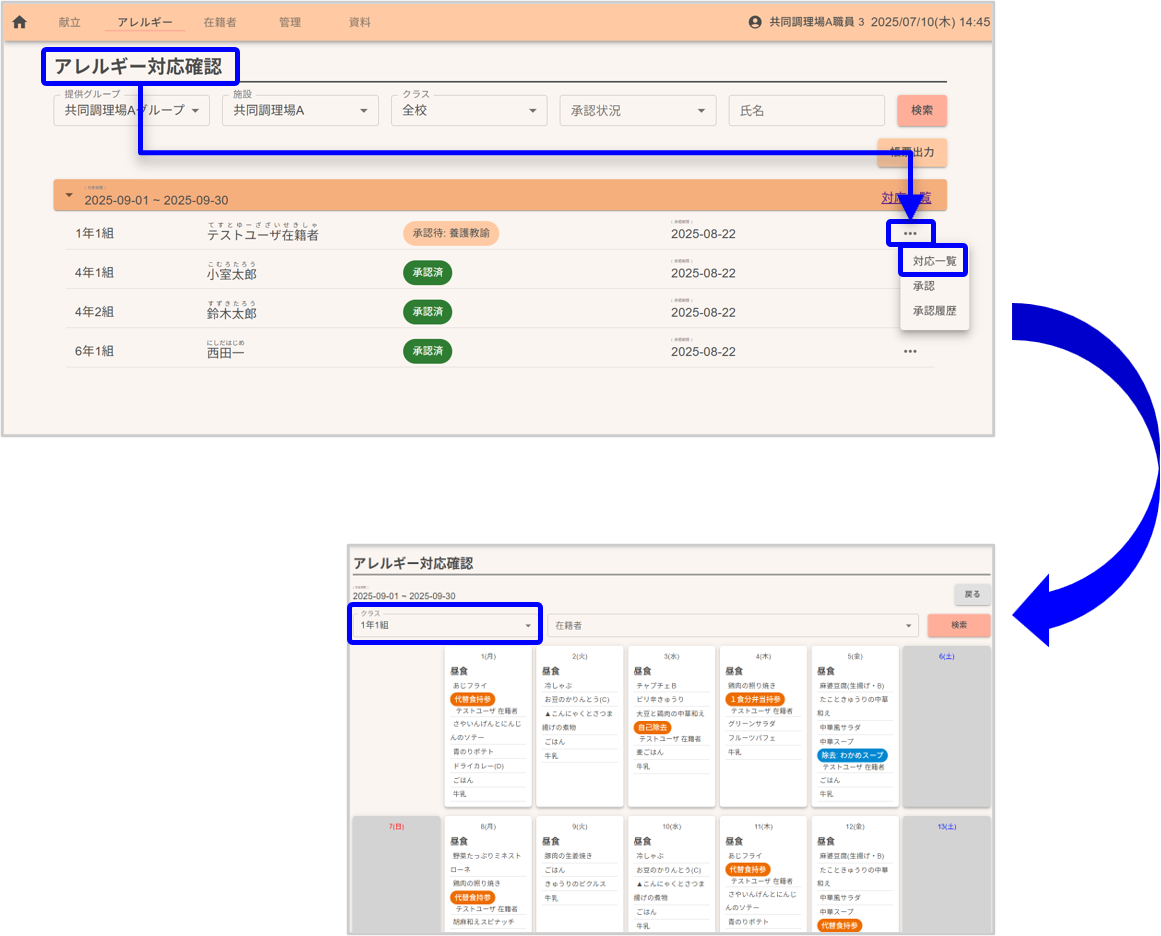The width and height of the screenshot is (1161, 936).
Task: Open three-dot menu for 1年1組 row
Action: tap(910, 233)
